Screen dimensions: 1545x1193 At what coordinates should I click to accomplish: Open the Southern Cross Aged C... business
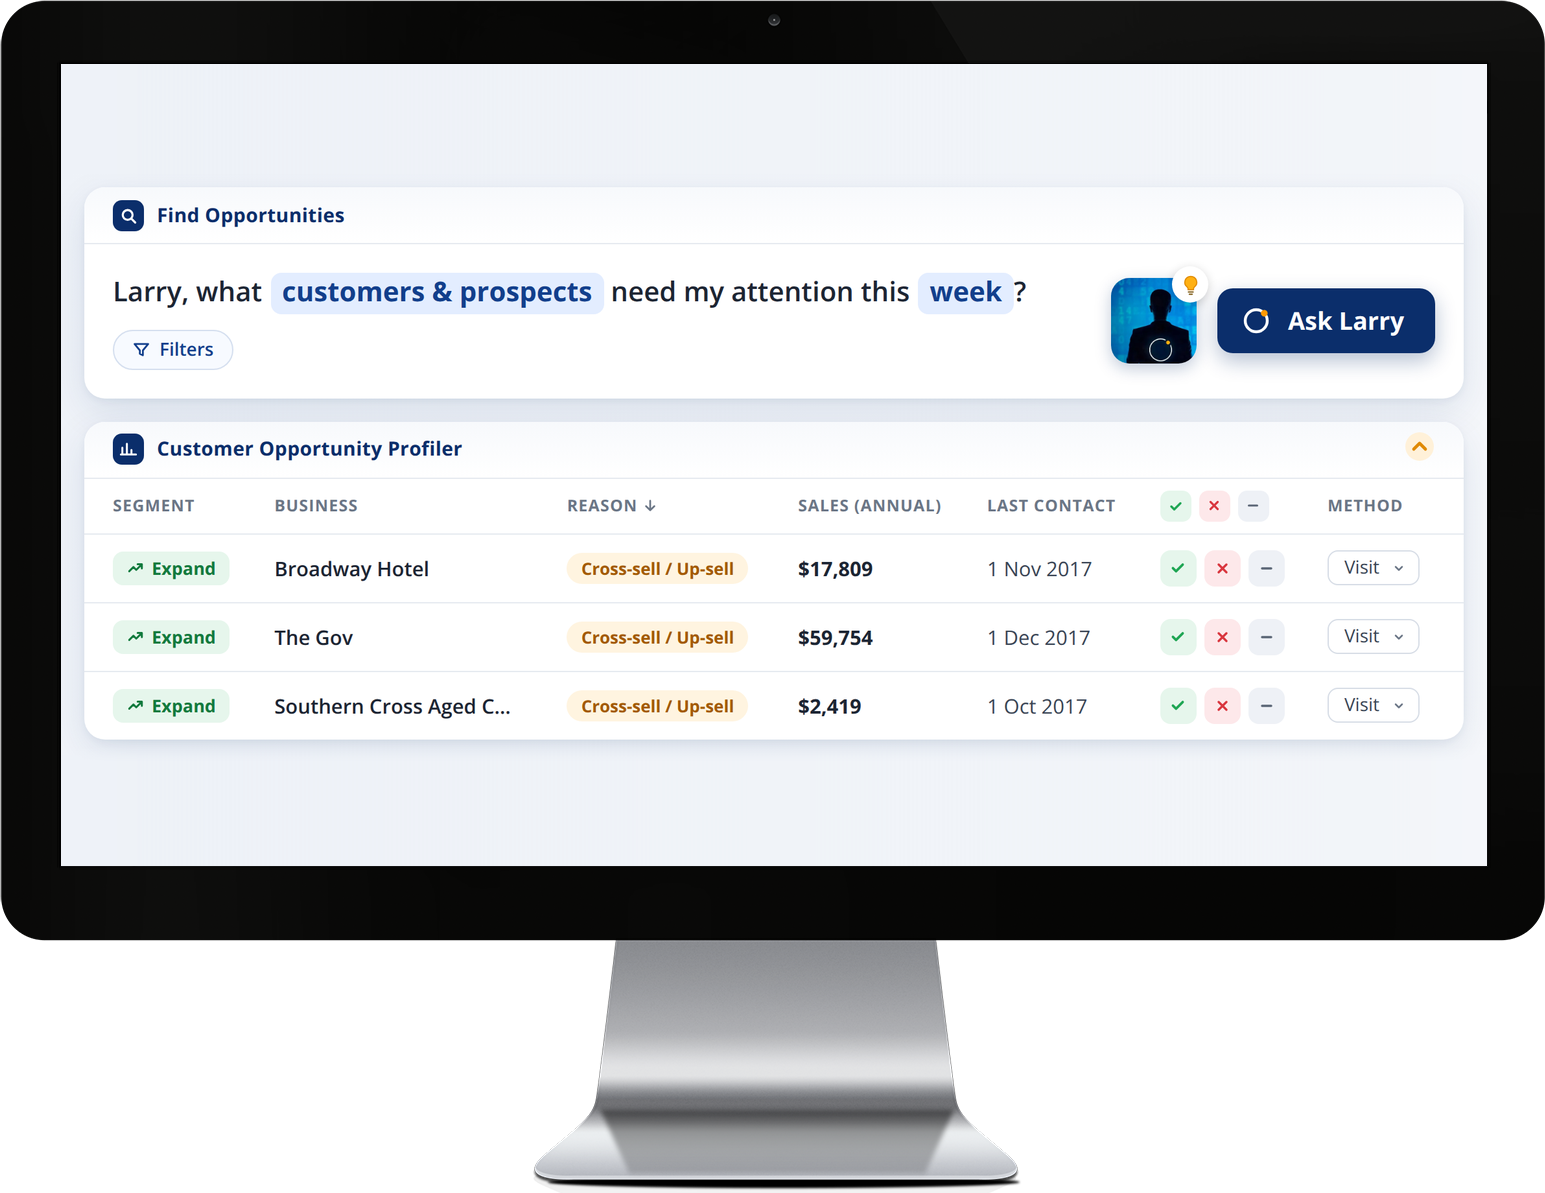click(x=393, y=707)
